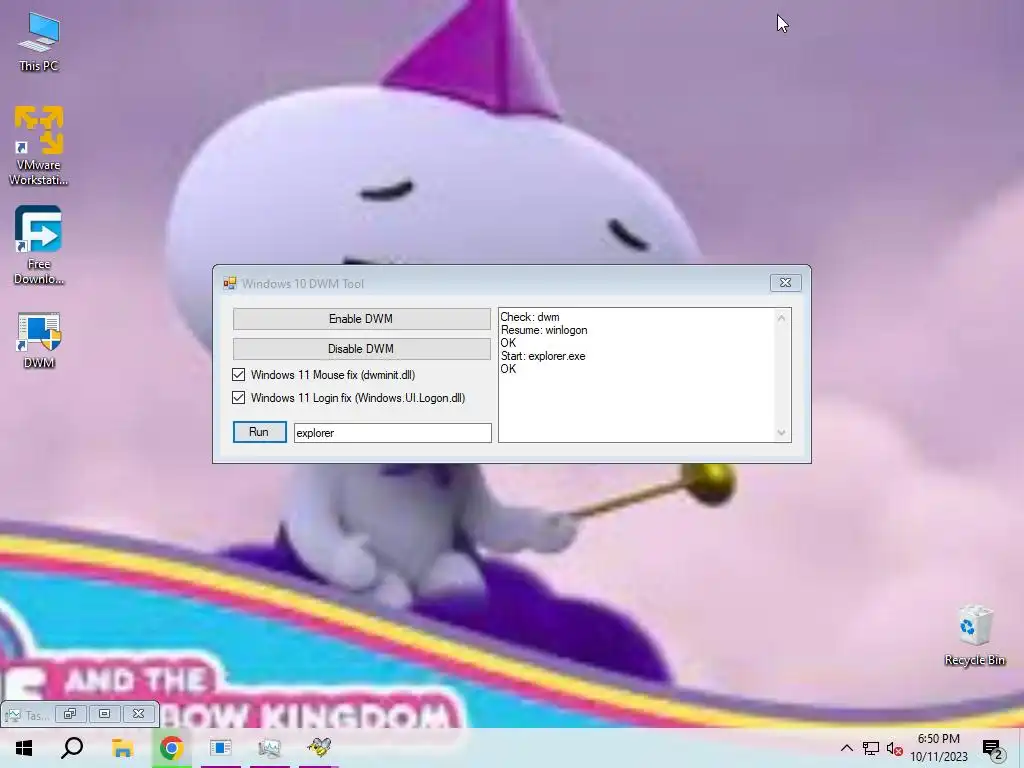Show hidden tray icons chevron
The image size is (1024, 768).
click(x=846, y=748)
